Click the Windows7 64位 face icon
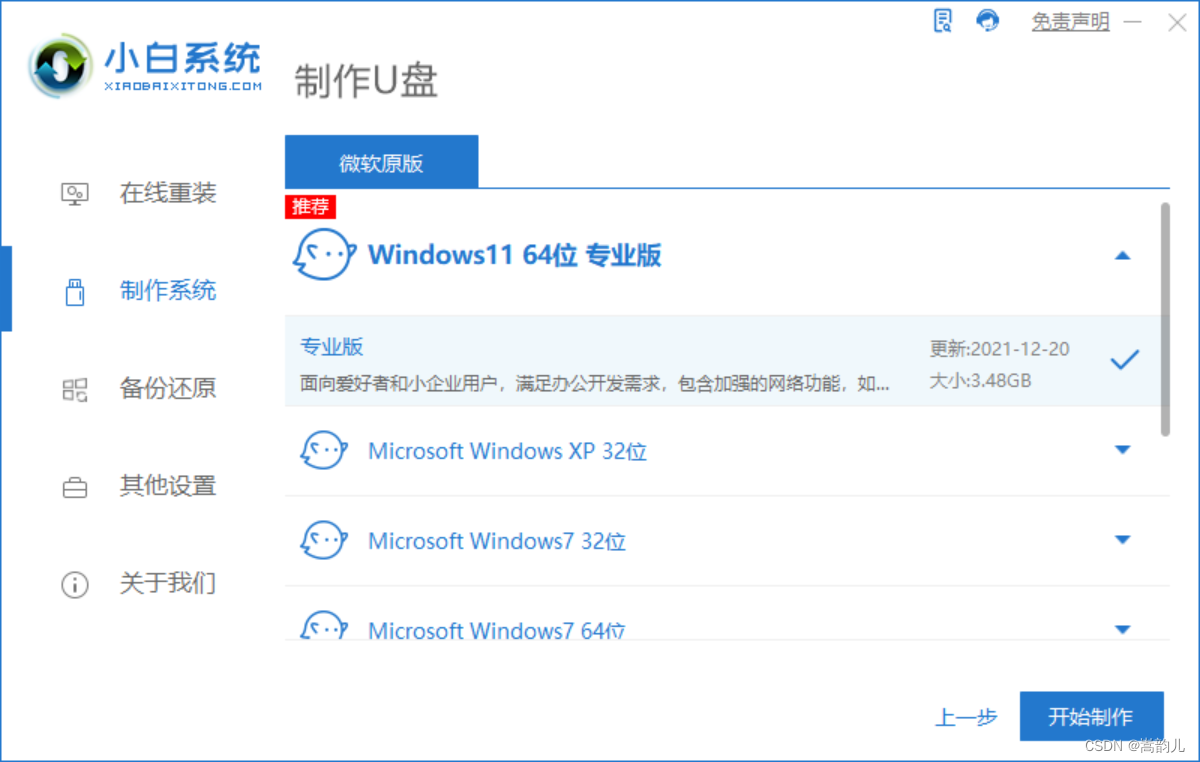 pos(324,625)
